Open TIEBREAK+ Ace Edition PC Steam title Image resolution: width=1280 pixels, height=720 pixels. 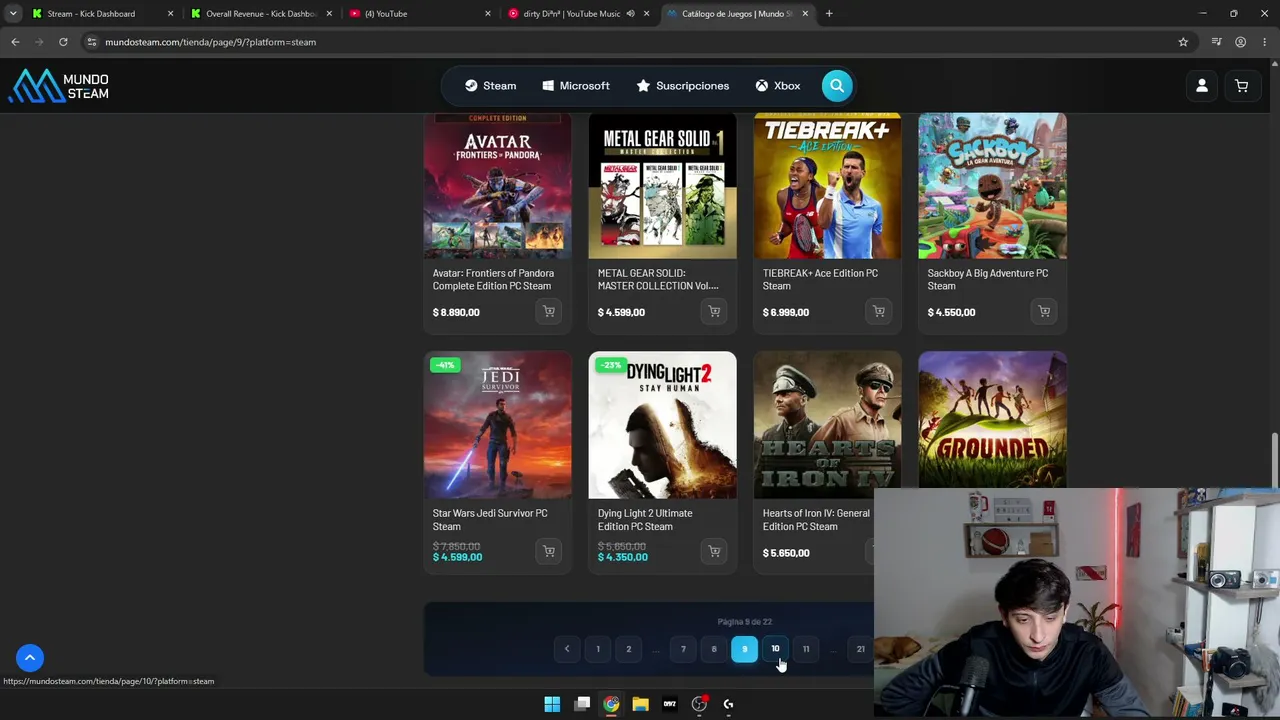[820, 279]
